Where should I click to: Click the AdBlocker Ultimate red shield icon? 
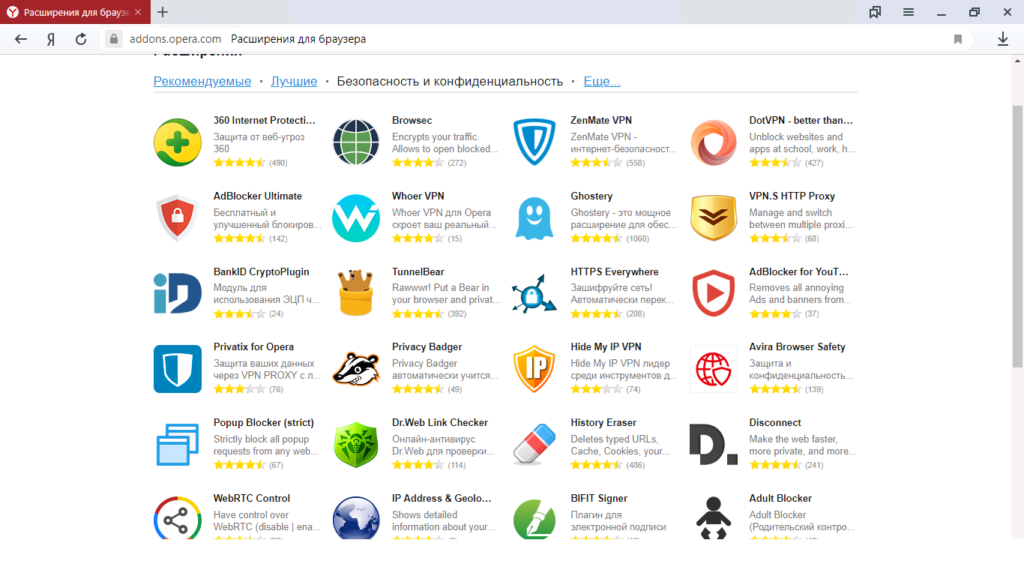click(x=178, y=218)
